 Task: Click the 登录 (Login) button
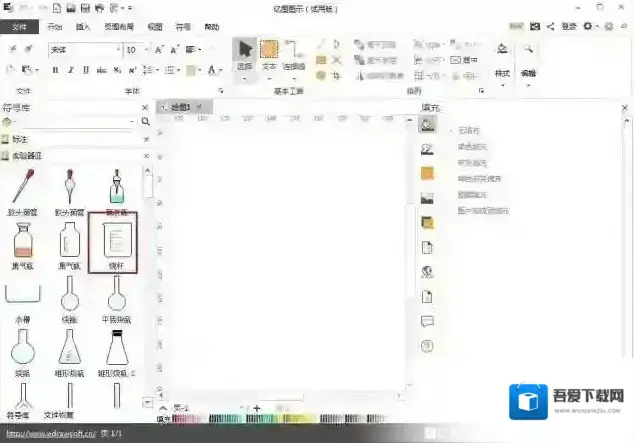(569, 27)
